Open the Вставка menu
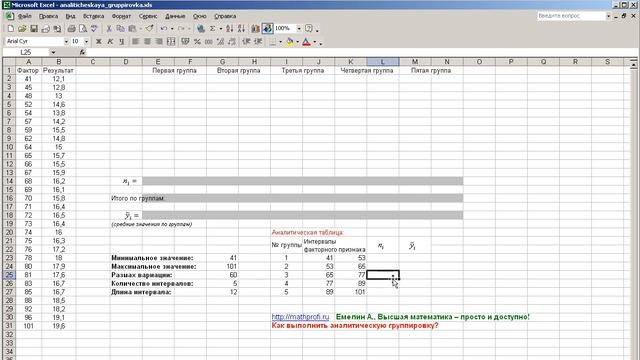640x360 pixels. point(93,16)
